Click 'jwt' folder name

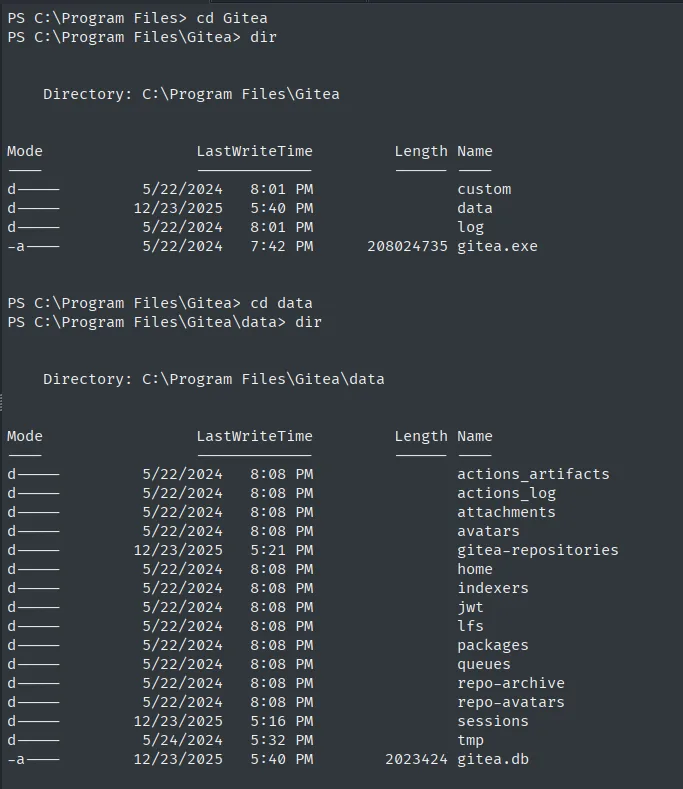point(470,607)
